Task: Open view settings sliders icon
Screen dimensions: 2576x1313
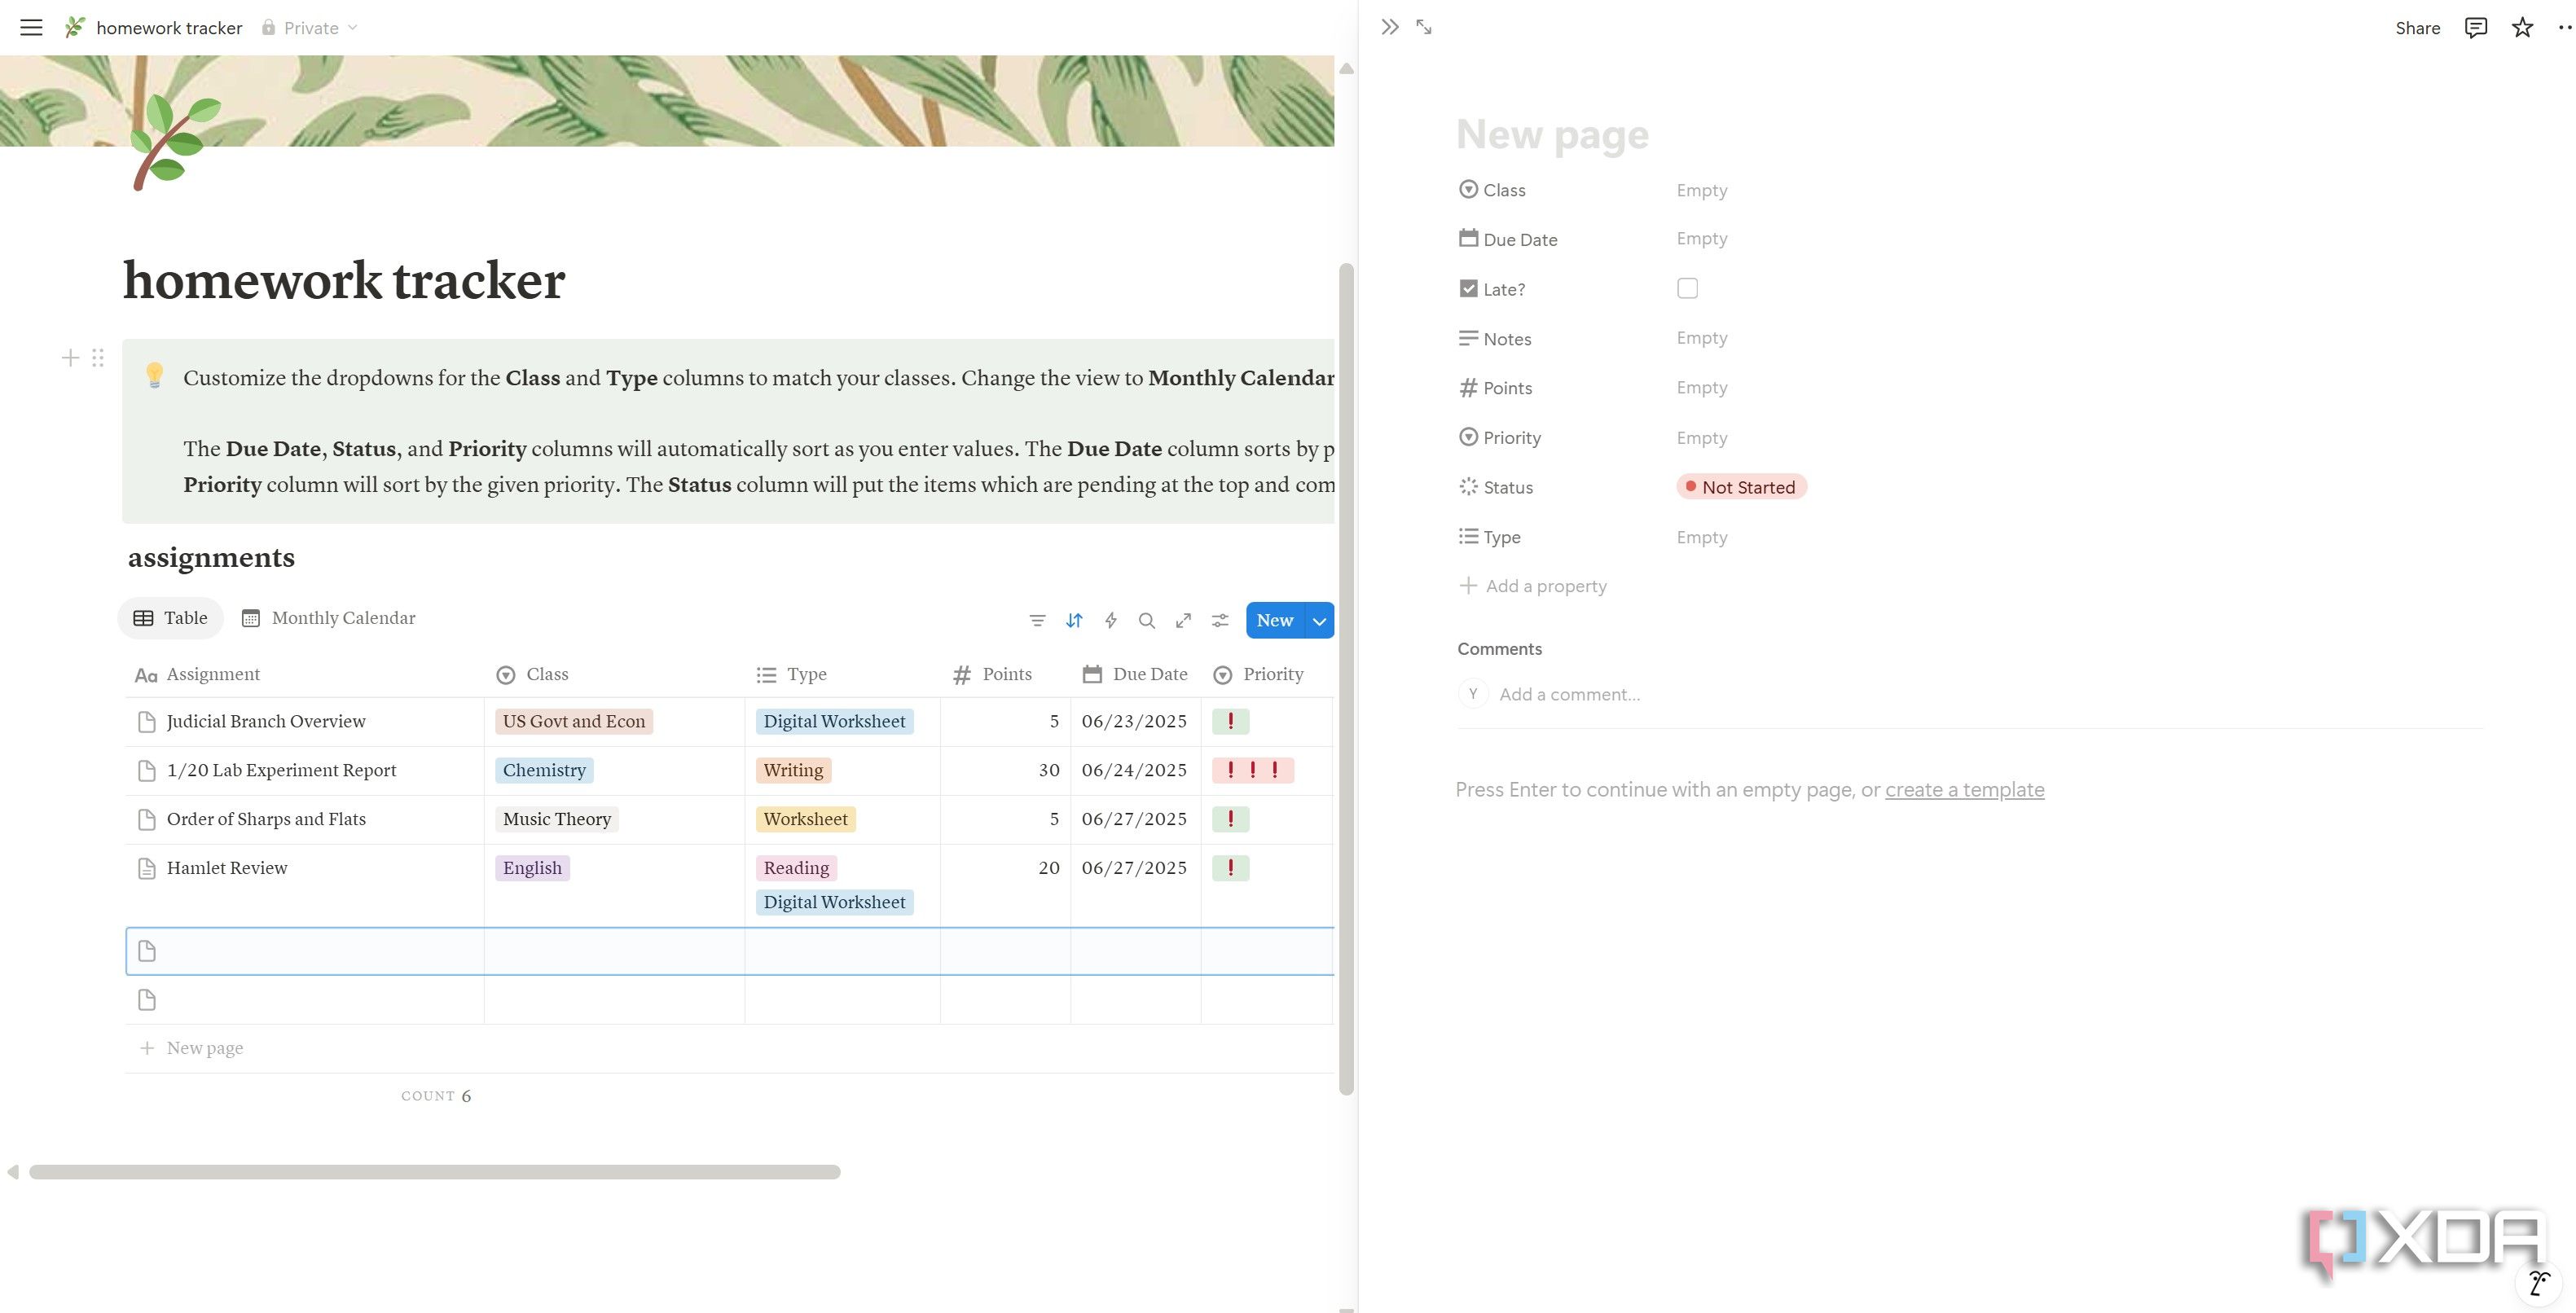Action: (x=1219, y=621)
